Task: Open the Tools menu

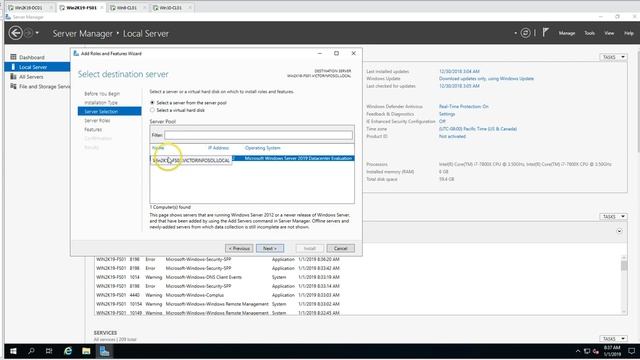Action: (589, 33)
